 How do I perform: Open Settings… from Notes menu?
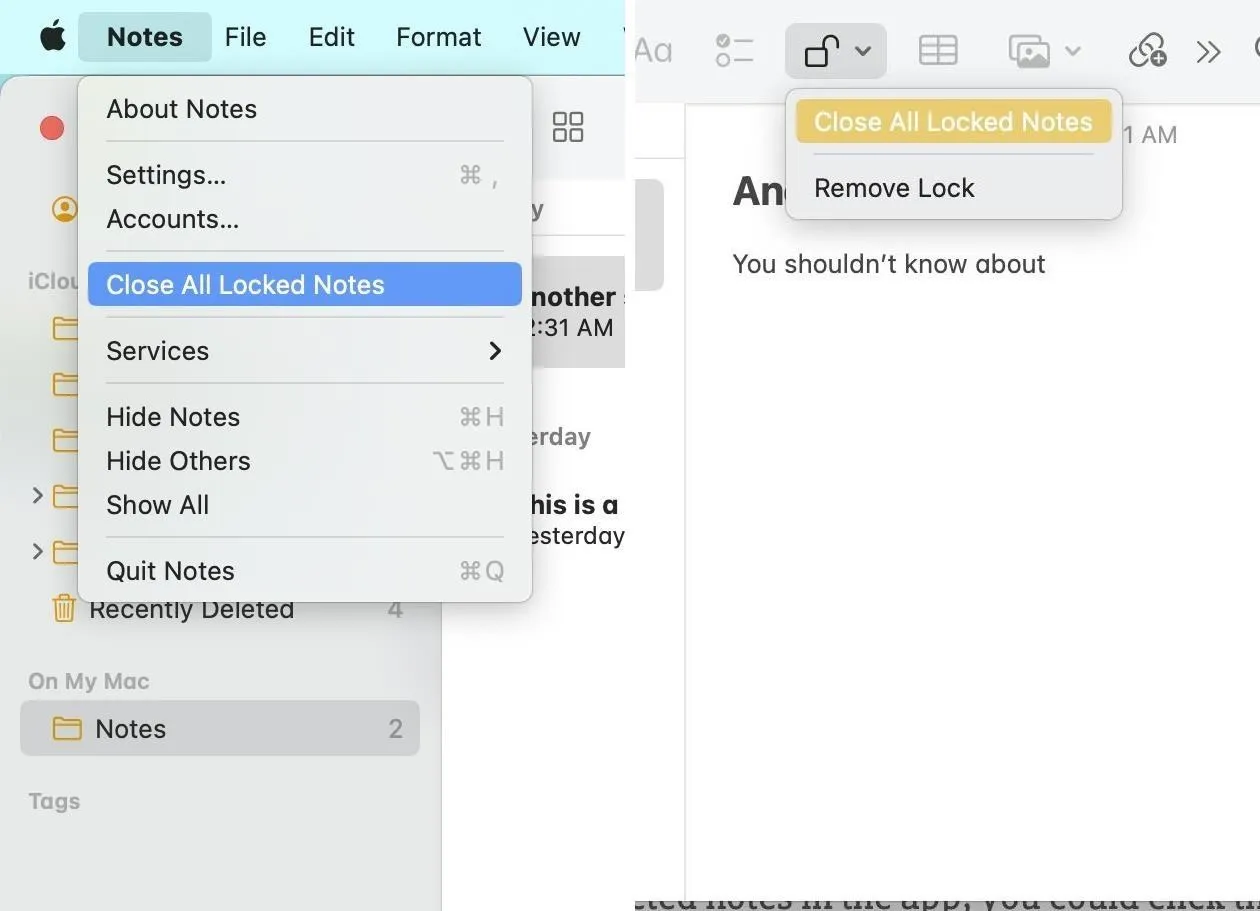pos(305,175)
